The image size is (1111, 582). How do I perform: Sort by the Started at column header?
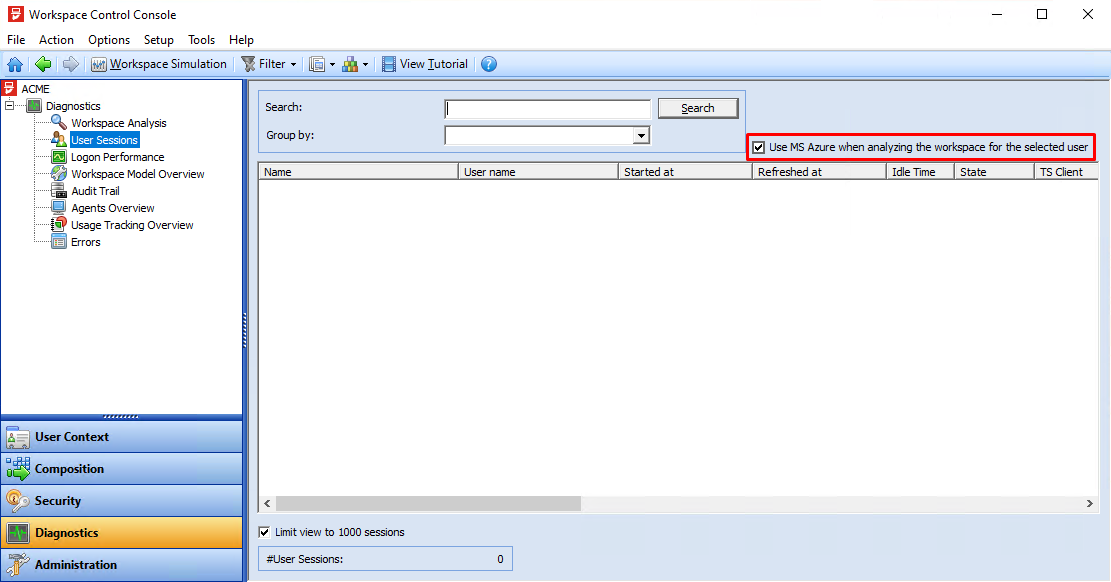tap(685, 172)
